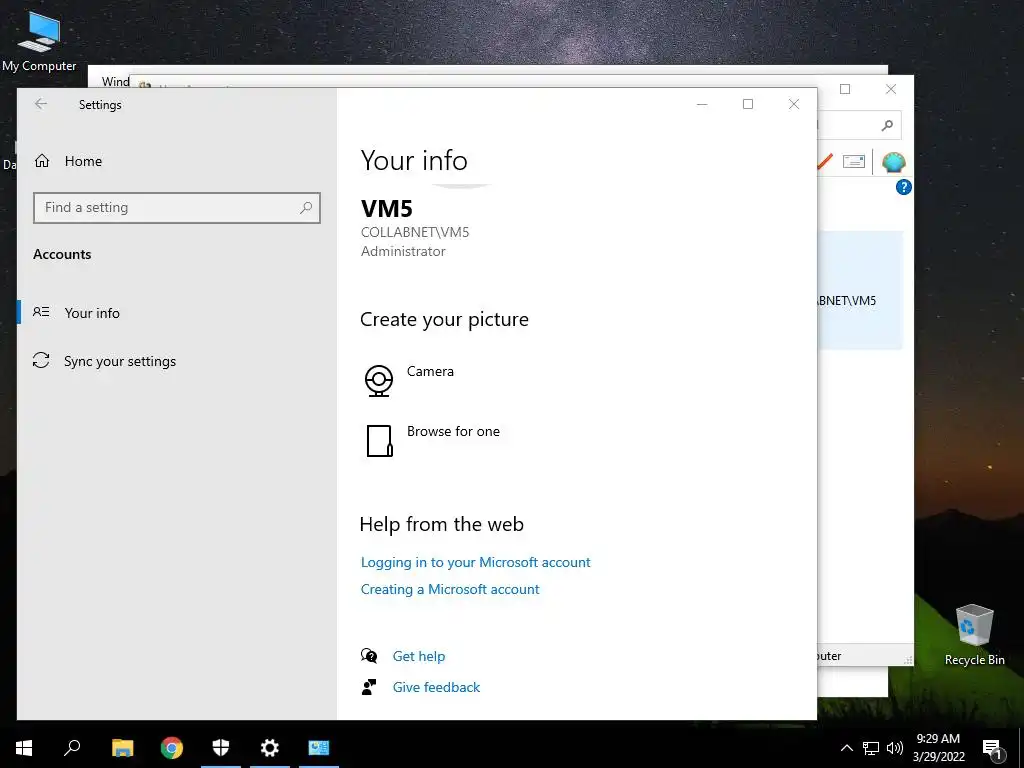Open Logging in to your Microsoft account link
Image resolution: width=1024 pixels, height=768 pixels.
475,562
